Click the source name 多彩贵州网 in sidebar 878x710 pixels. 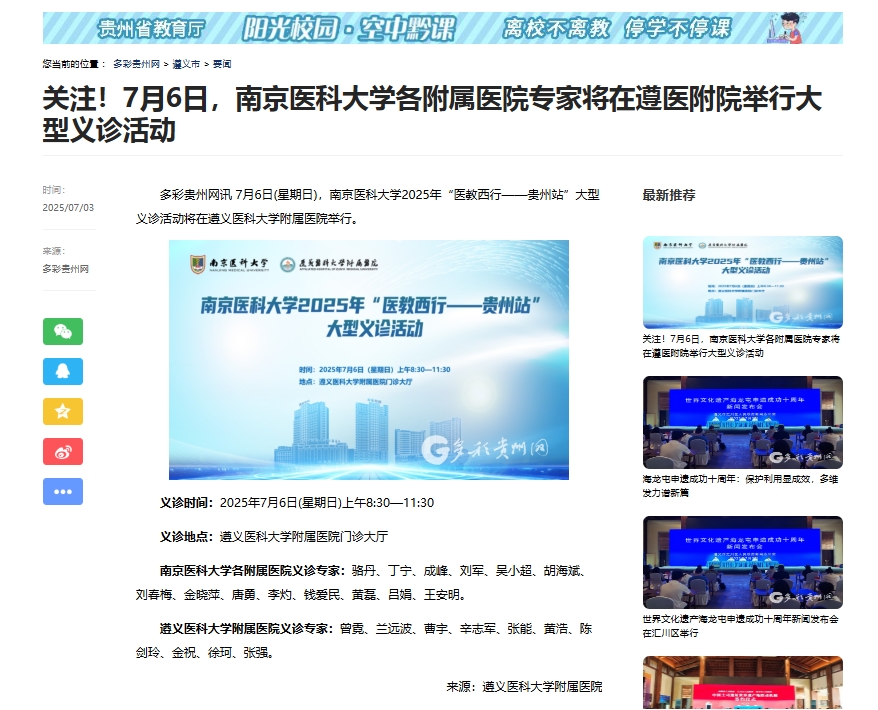[x=66, y=269]
